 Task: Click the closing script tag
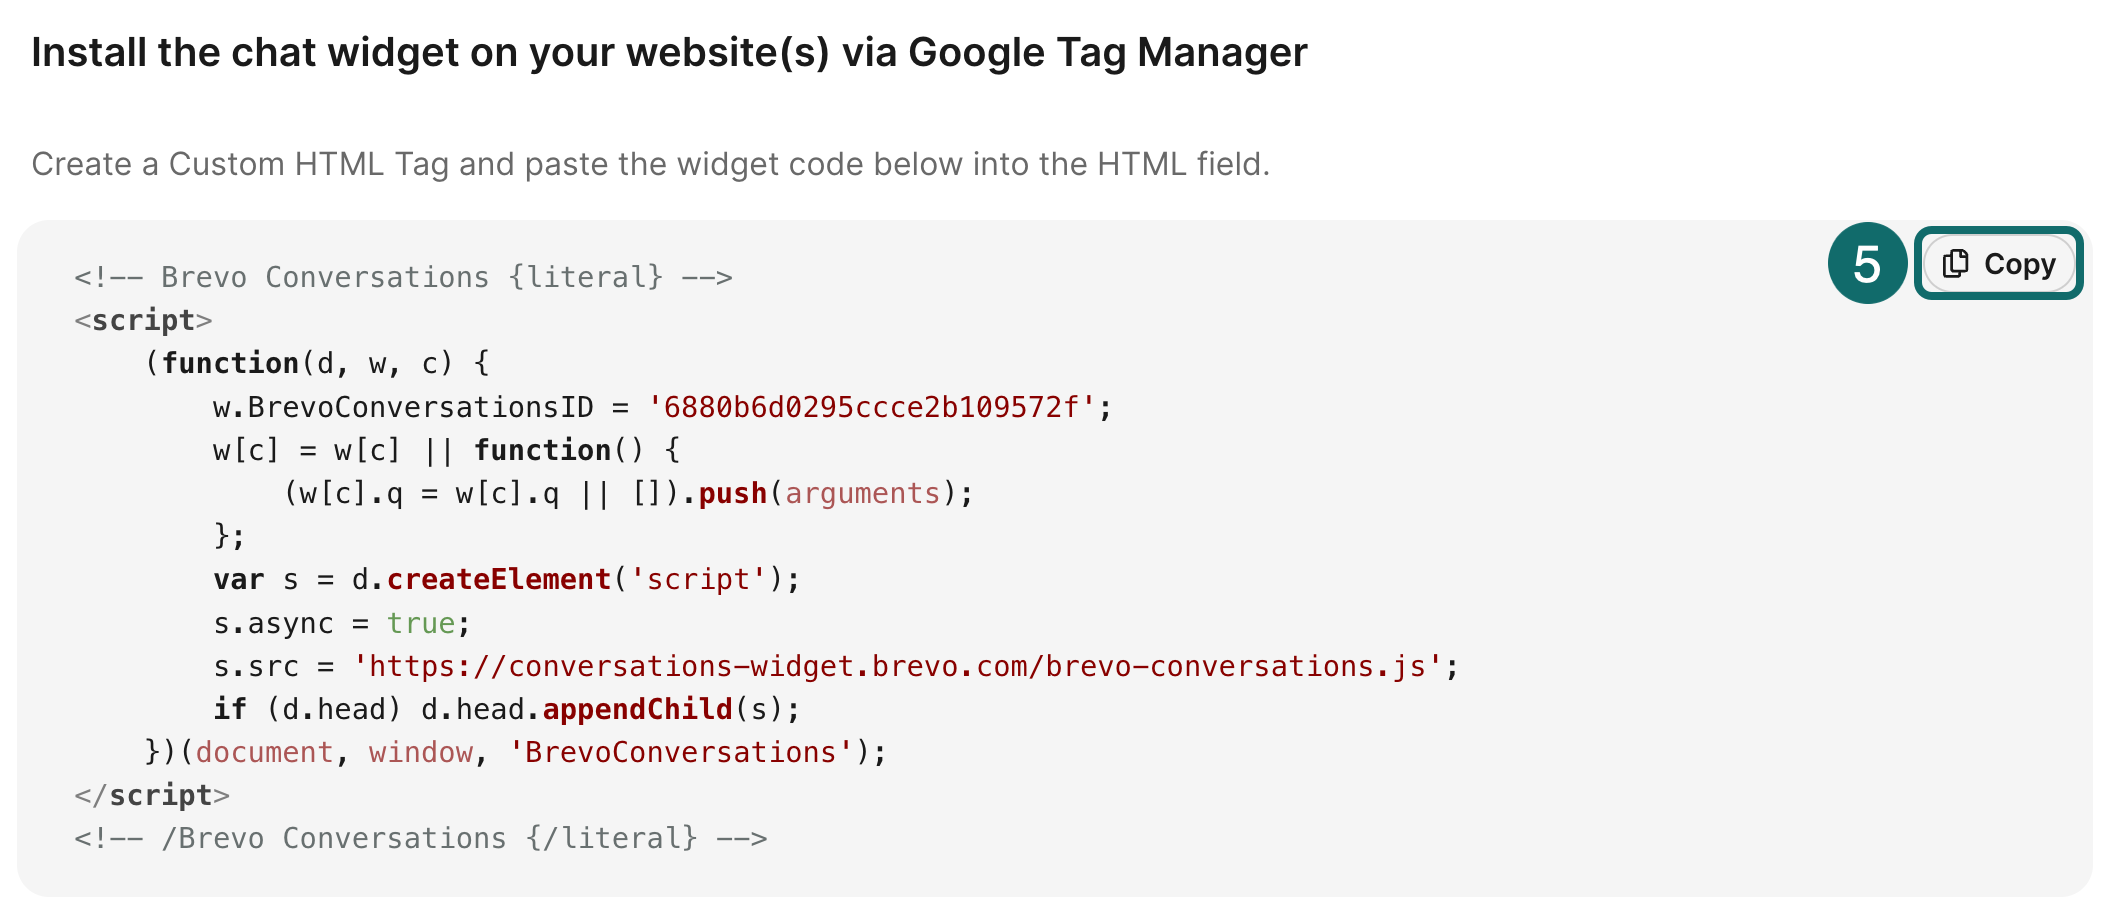(152, 794)
